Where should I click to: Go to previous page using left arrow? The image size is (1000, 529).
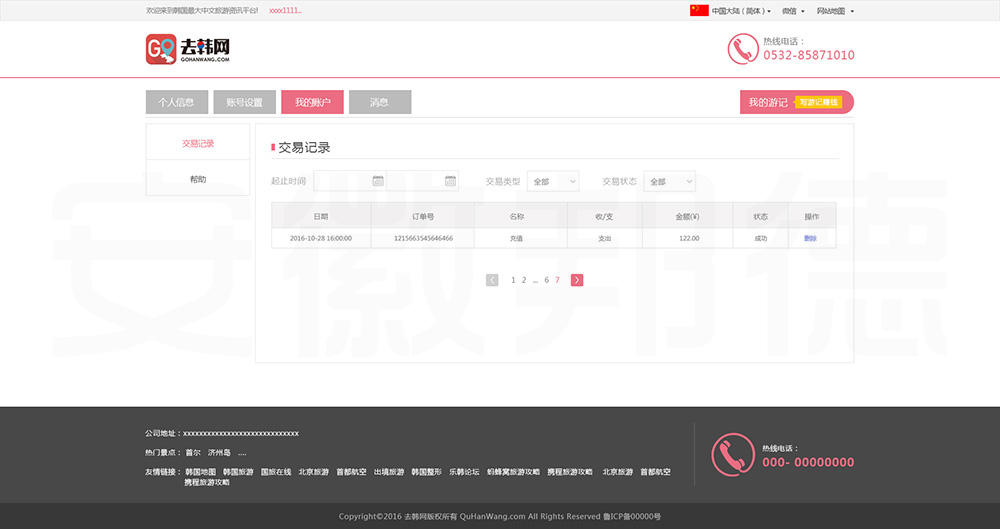pyautogui.click(x=492, y=280)
